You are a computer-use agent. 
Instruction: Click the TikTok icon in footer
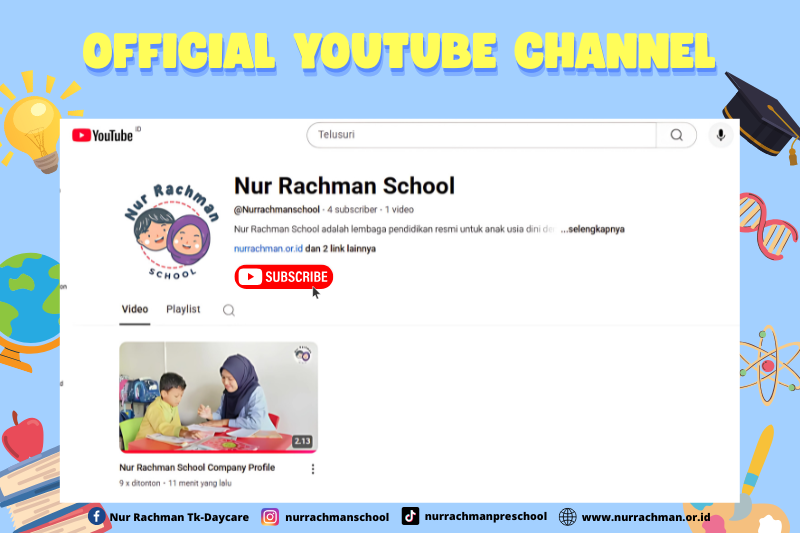coord(410,516)
